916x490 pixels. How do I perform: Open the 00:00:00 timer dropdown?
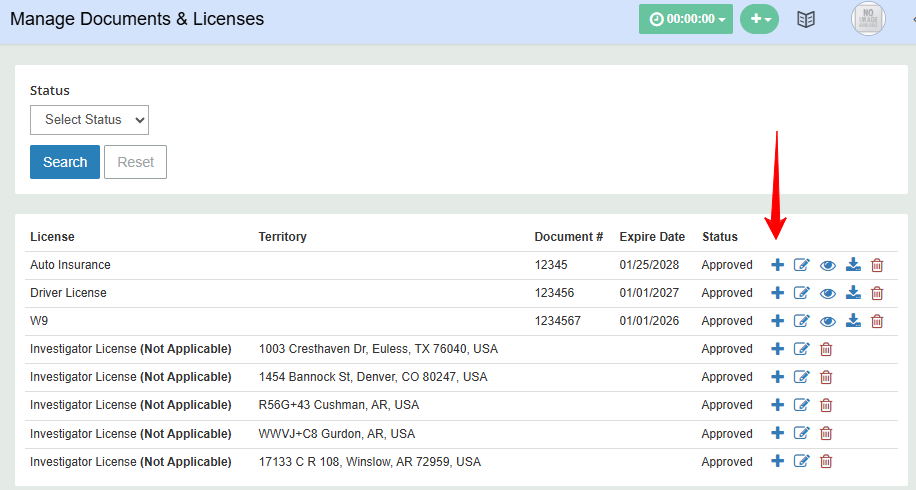(x=686, y=19)
